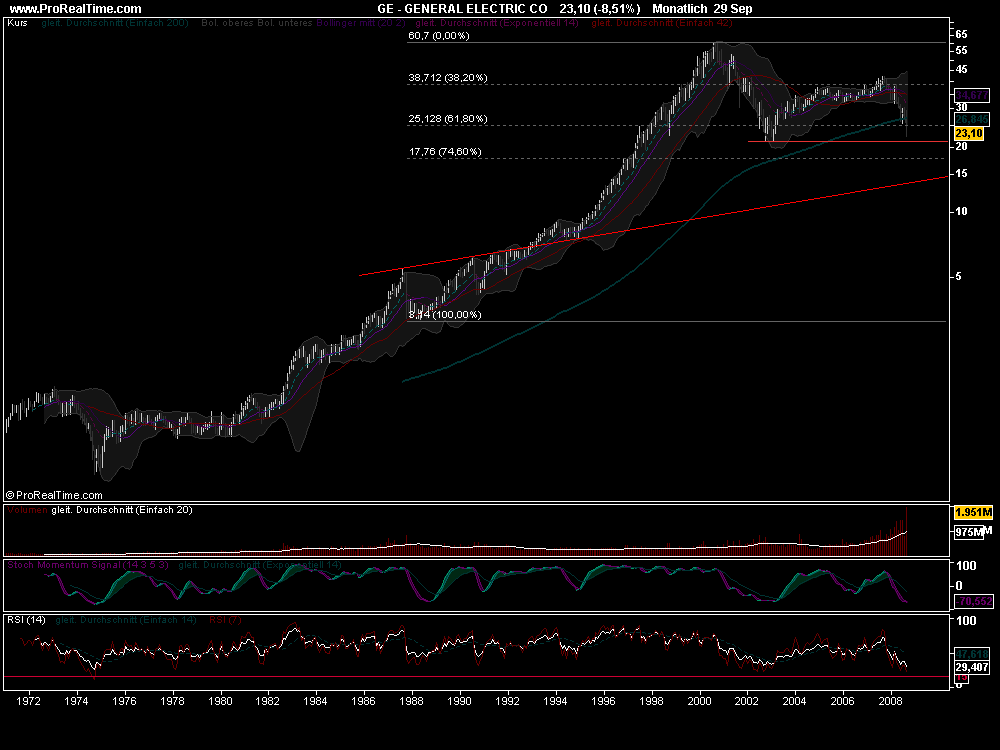Click the 2002 time axis label
1000x750 pixels.
[747, 701]
